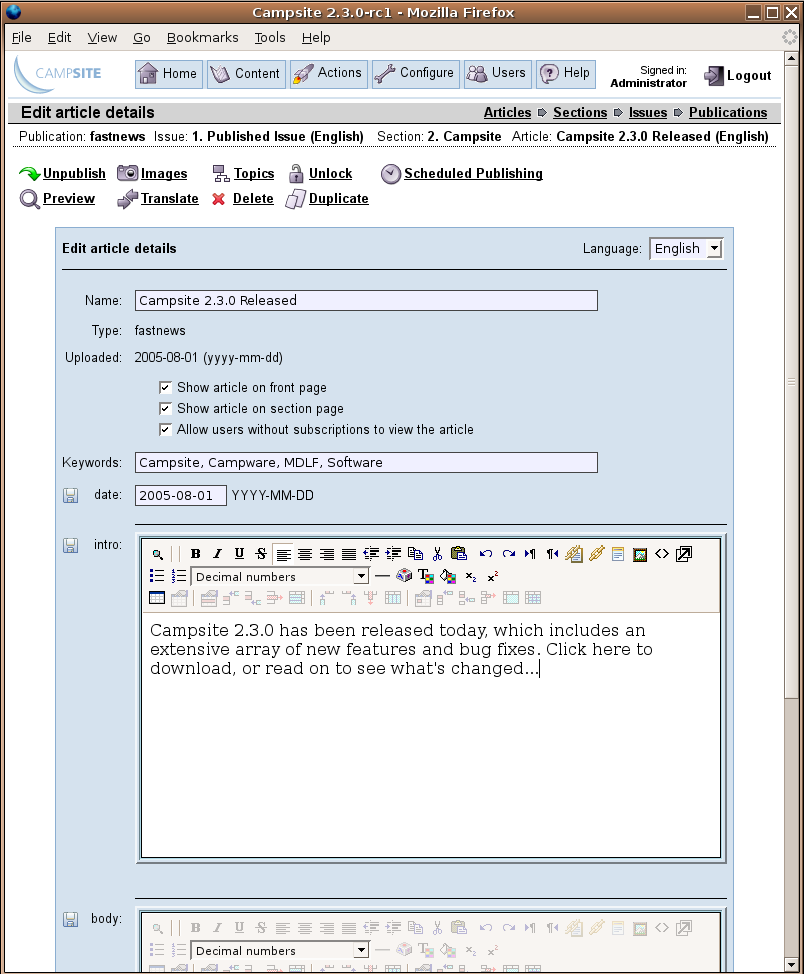
Task: Click Translate article link
Action: (x=170, y=198)
